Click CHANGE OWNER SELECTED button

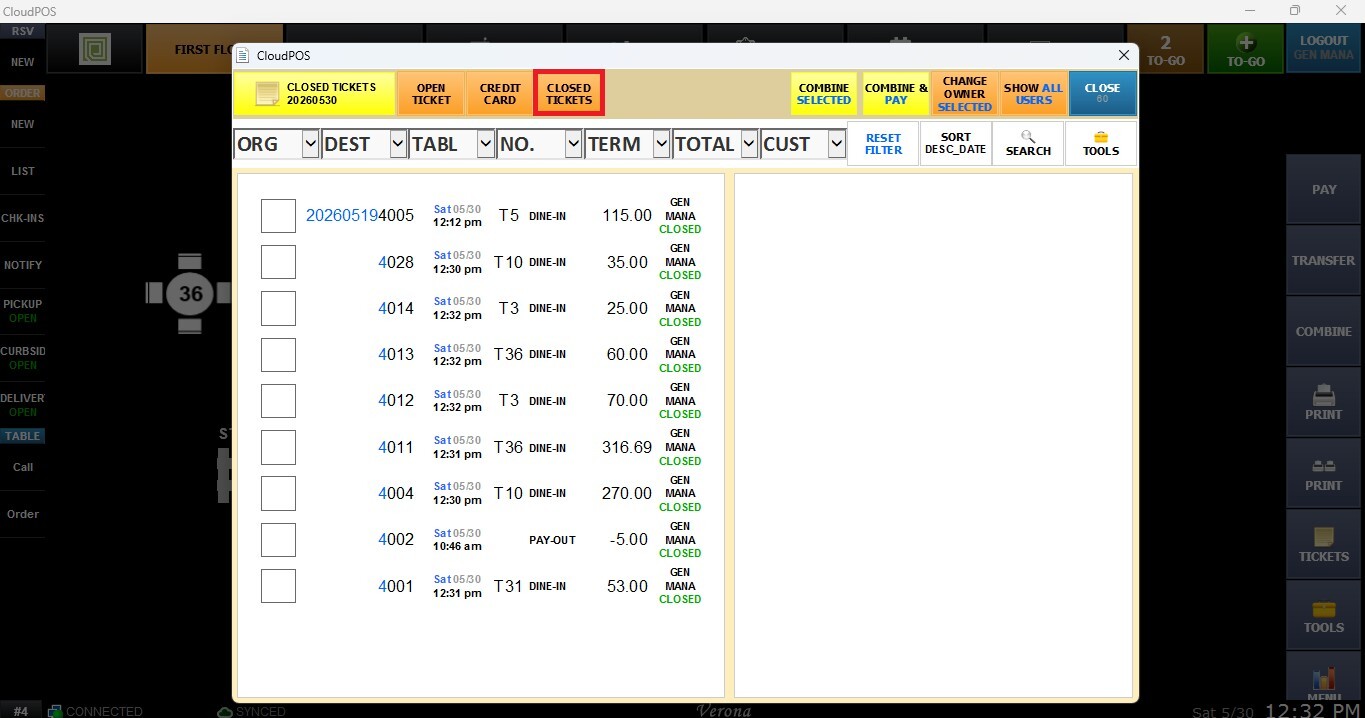click(x=965, y=94)
